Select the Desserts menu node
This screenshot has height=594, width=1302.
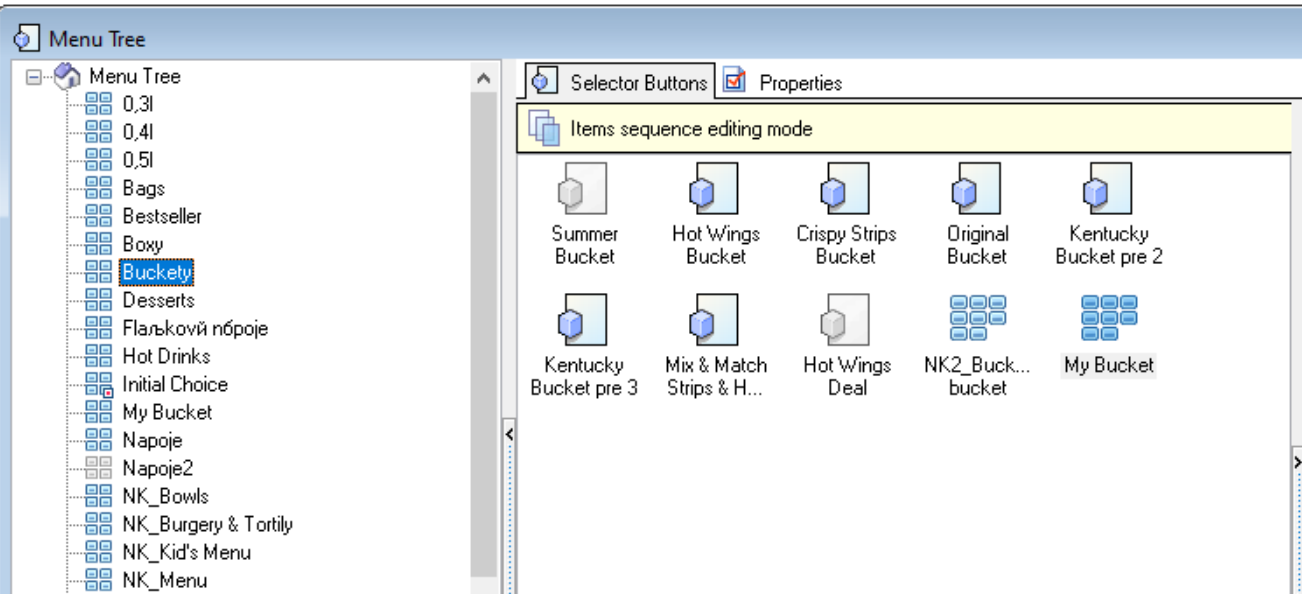[157, 299]
